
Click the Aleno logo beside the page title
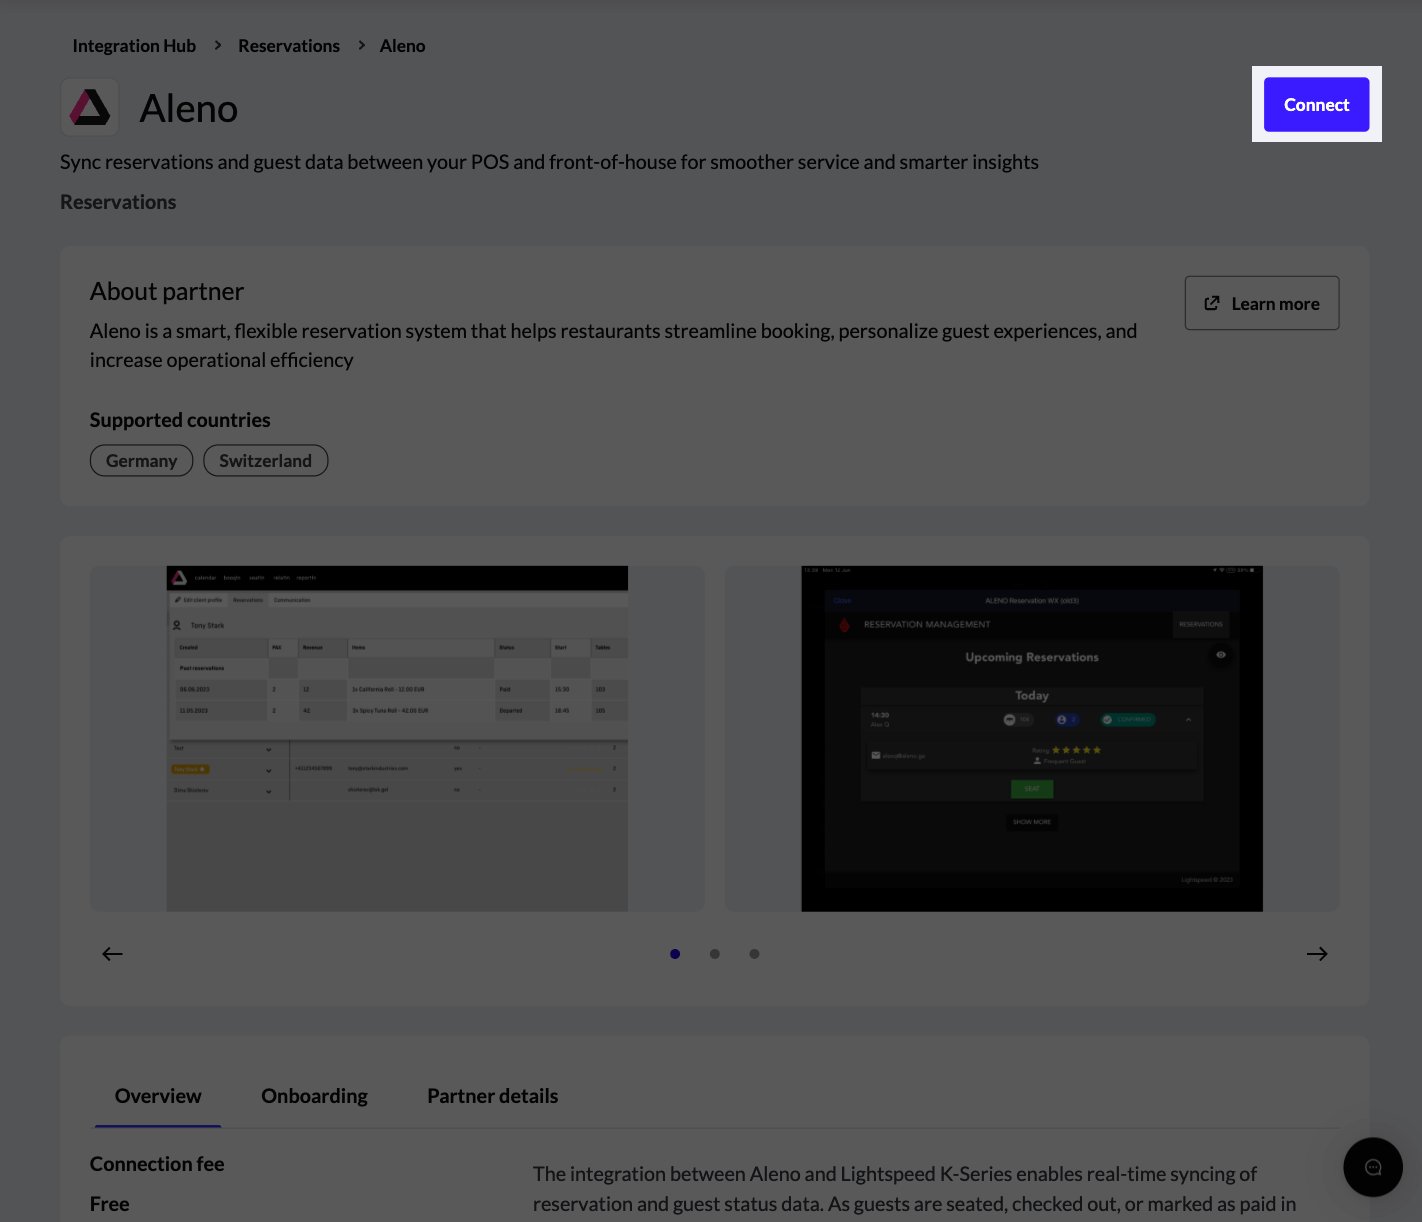pyautogui.click(x=89, y=106)
